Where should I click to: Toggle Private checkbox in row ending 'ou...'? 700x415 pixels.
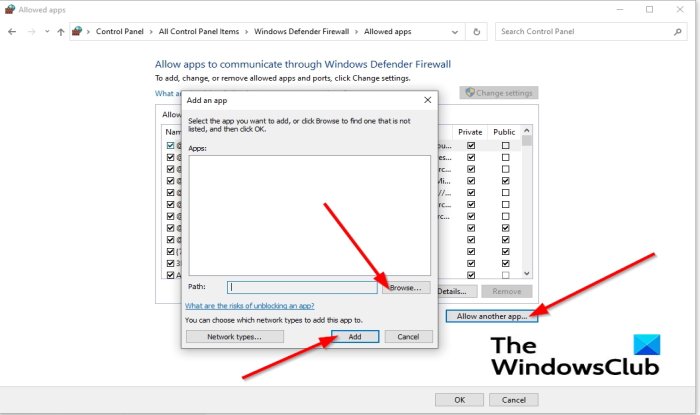click(471, 145)
